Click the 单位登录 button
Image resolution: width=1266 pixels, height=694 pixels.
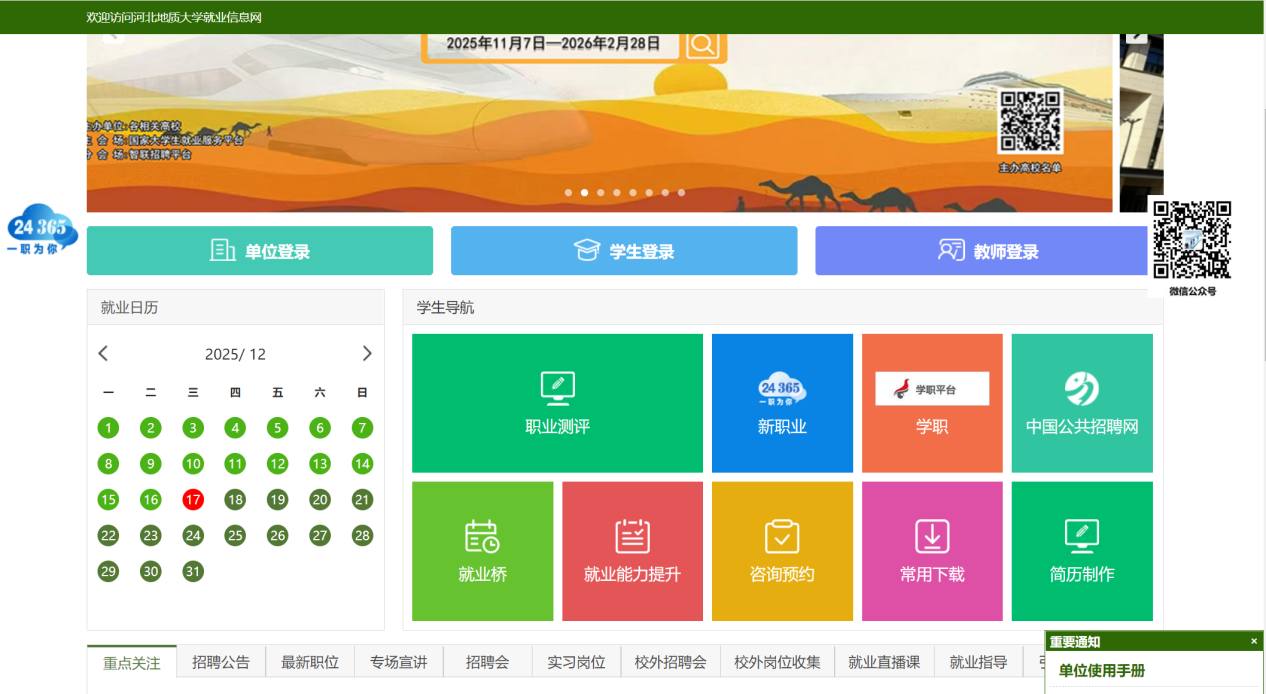(x=260, y=251)
